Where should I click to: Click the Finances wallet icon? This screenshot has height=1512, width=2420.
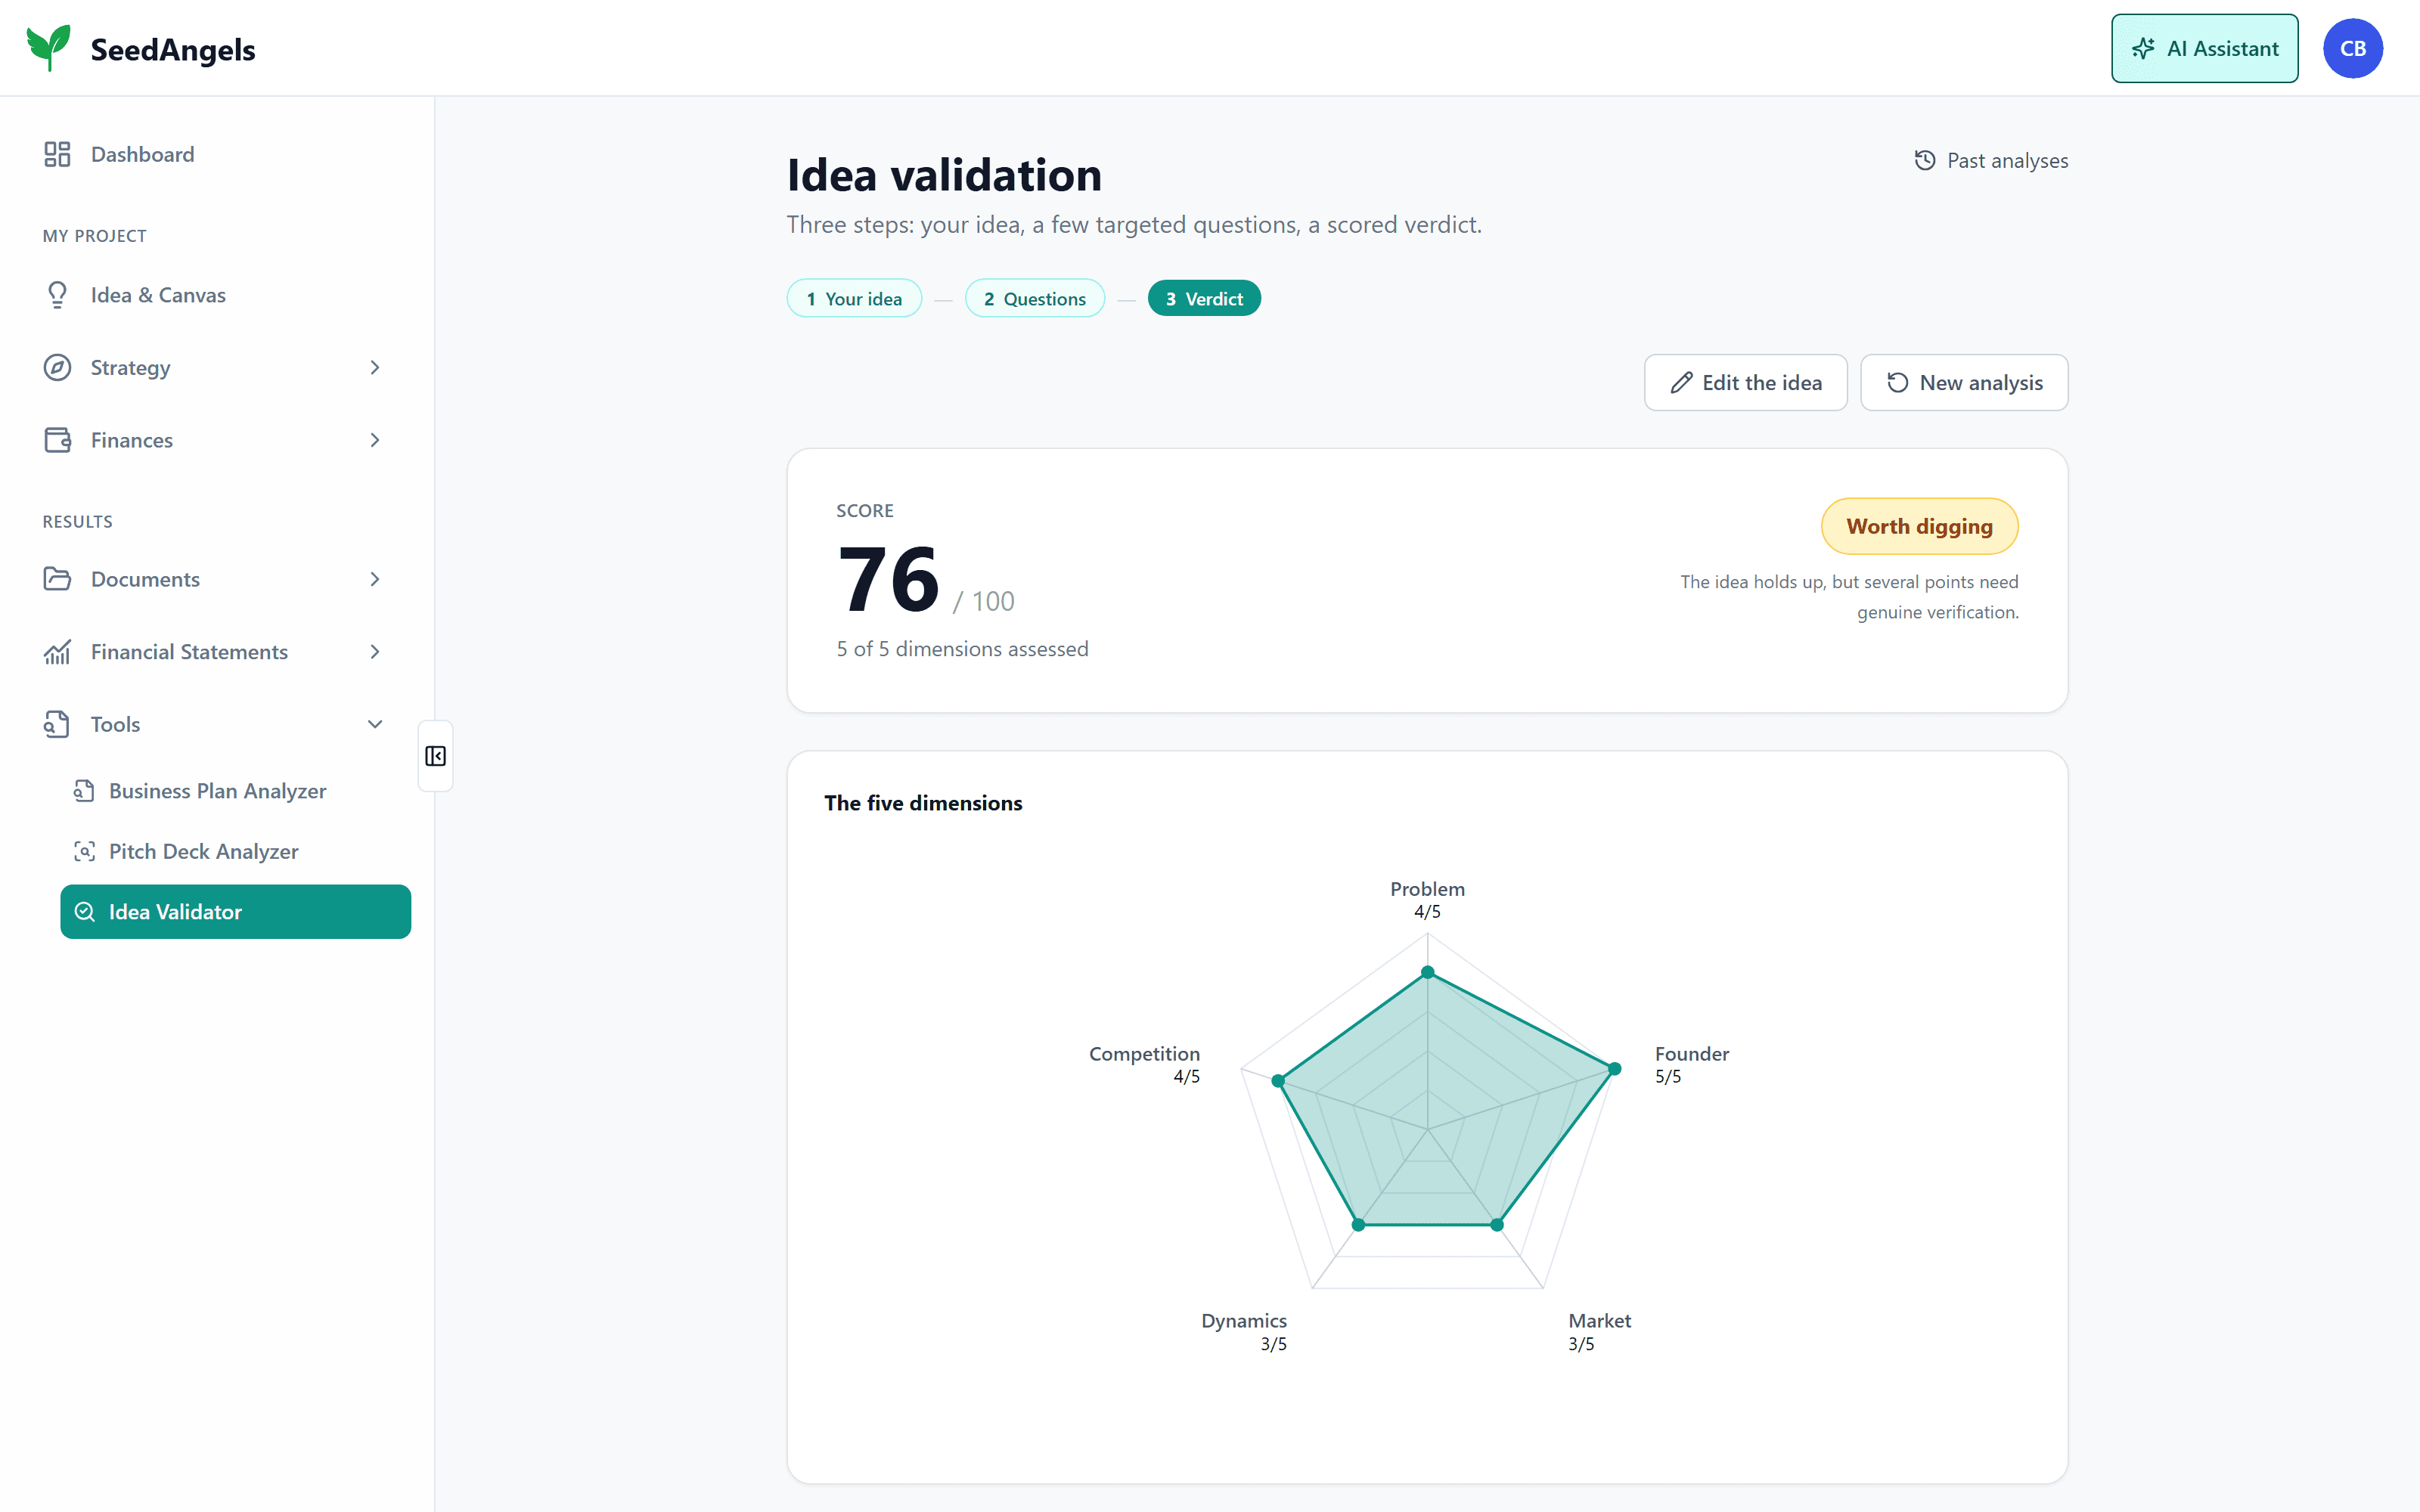(57, 440)
